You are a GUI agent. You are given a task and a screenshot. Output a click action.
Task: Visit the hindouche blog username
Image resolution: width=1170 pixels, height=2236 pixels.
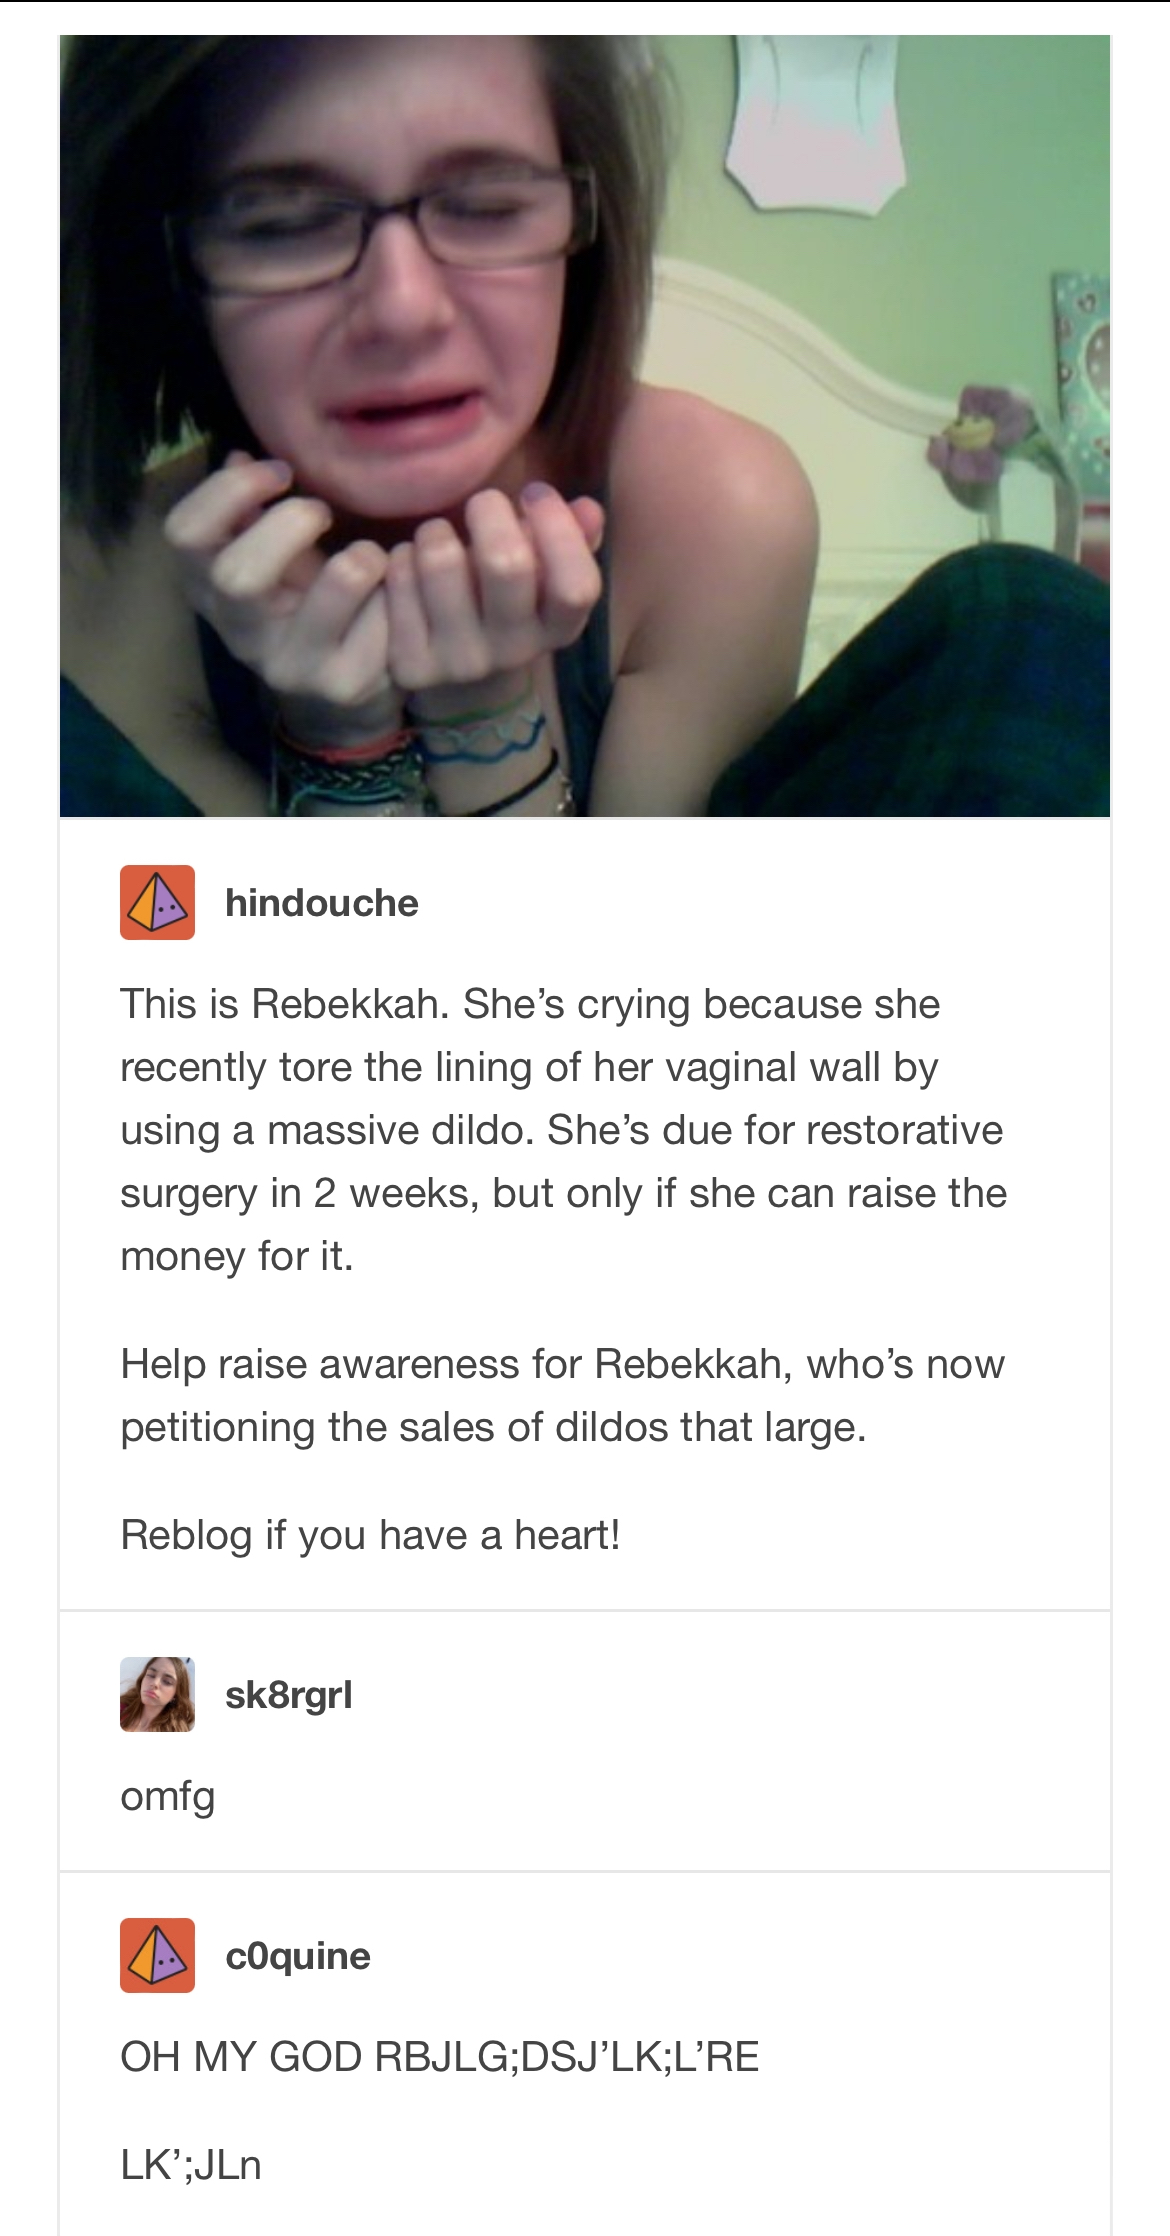322,903
